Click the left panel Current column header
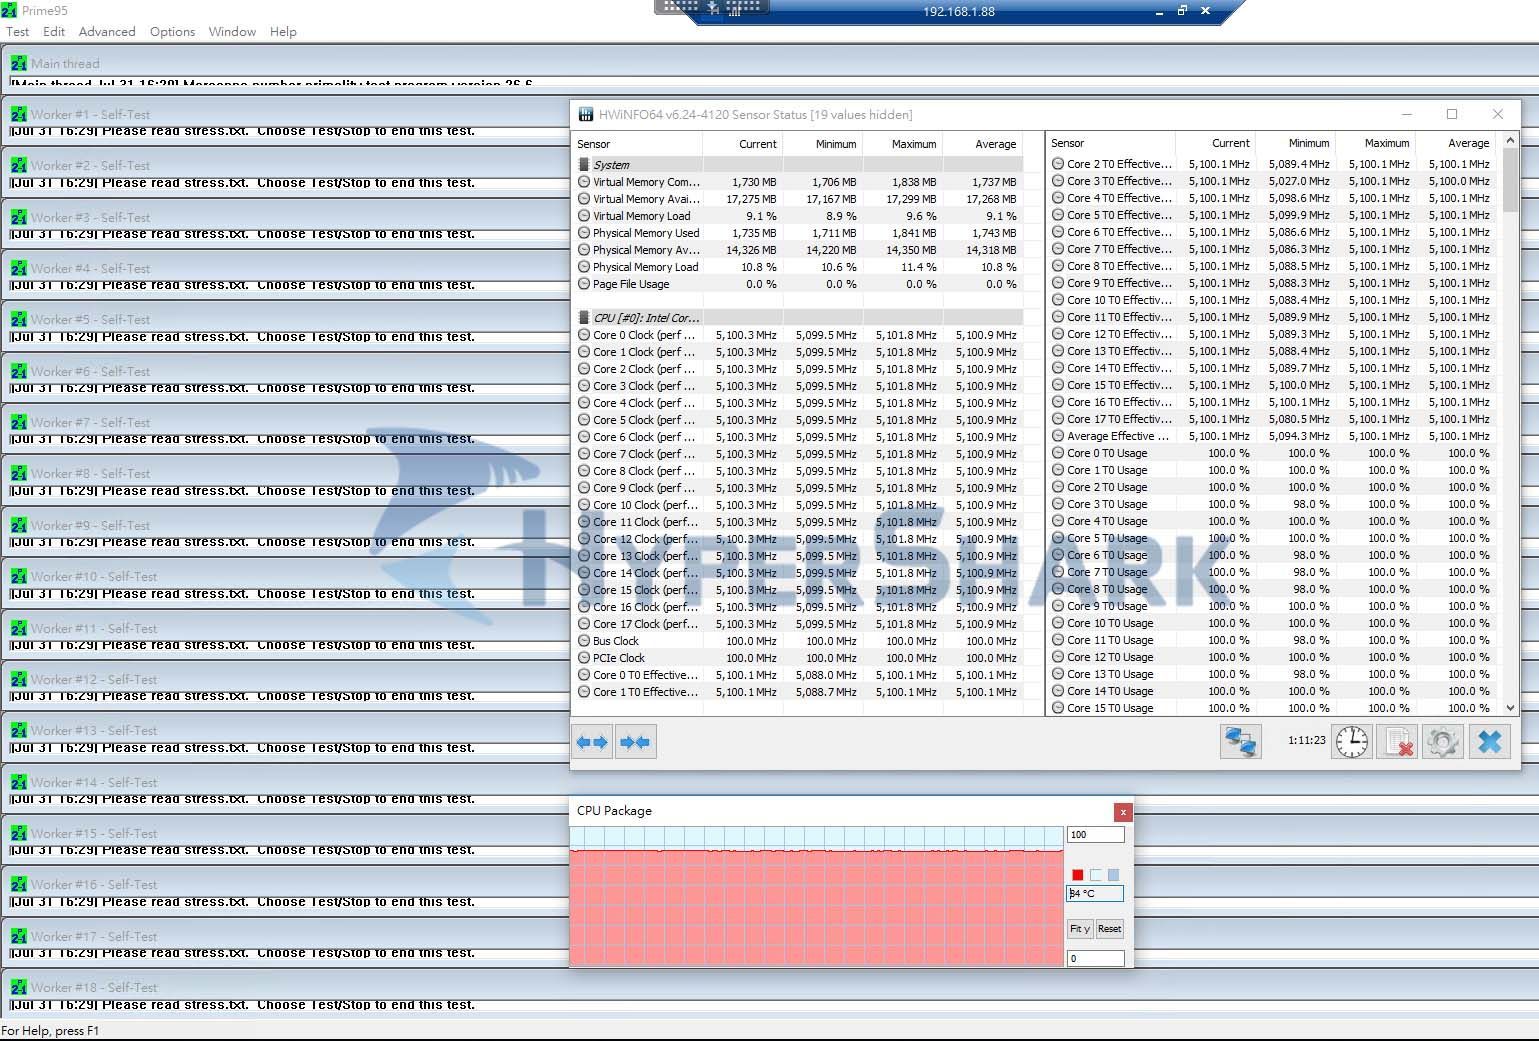The width and height of the screenshot is (1539, 1041). [x=743, y=144]
